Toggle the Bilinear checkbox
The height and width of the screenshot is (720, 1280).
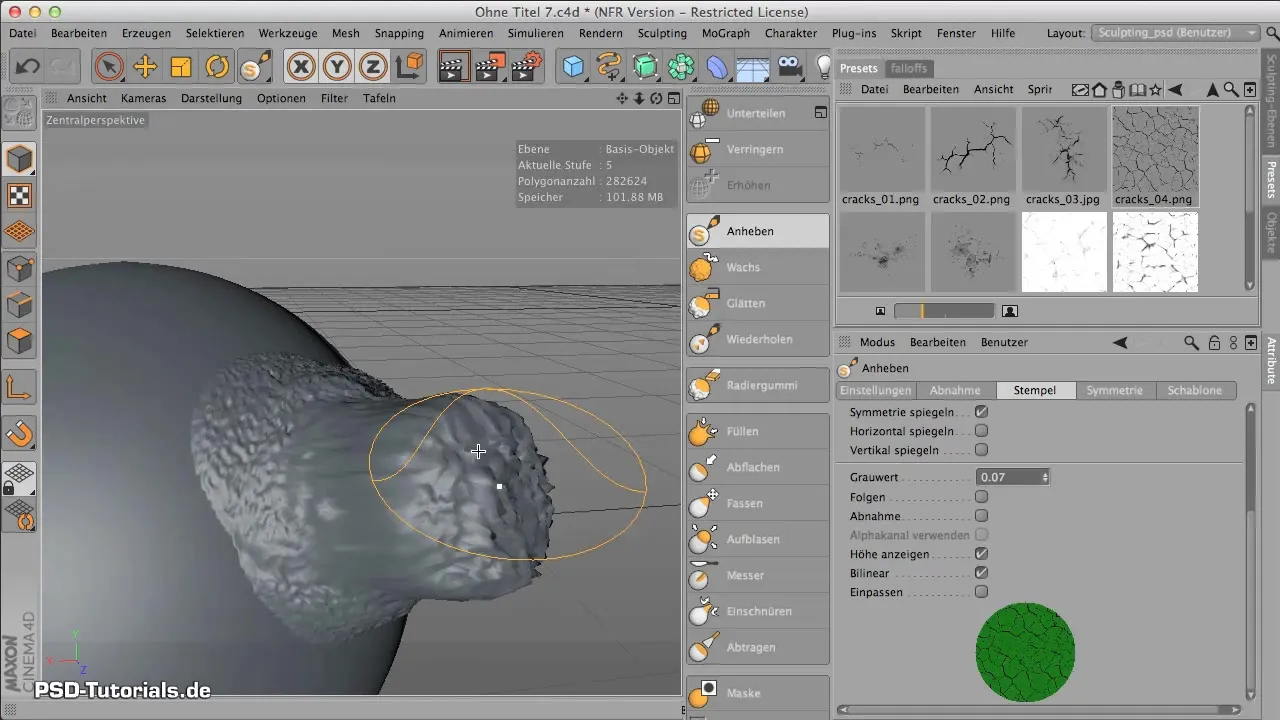(981, 573)
